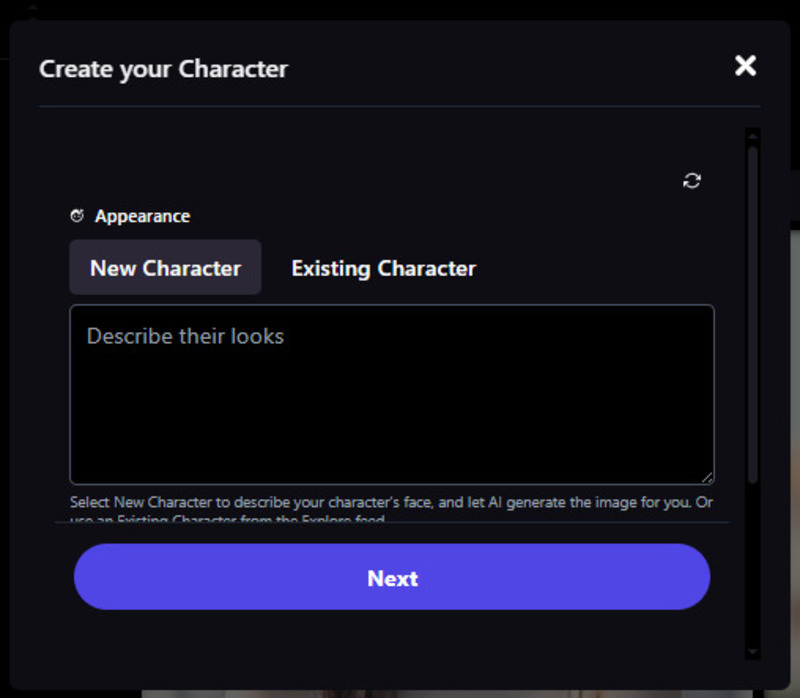Open the Existing Character tab
Image resolution: width=800 pixels, height=698 pixels.
pos(383,268)
